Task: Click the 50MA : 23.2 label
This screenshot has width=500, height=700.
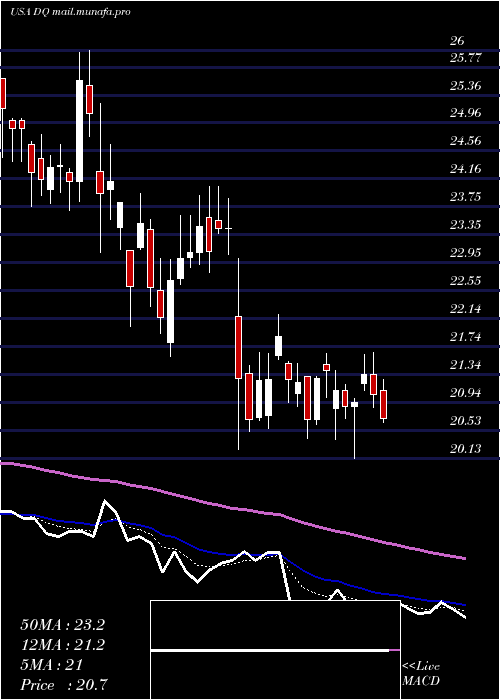Action: coord(62,625)
